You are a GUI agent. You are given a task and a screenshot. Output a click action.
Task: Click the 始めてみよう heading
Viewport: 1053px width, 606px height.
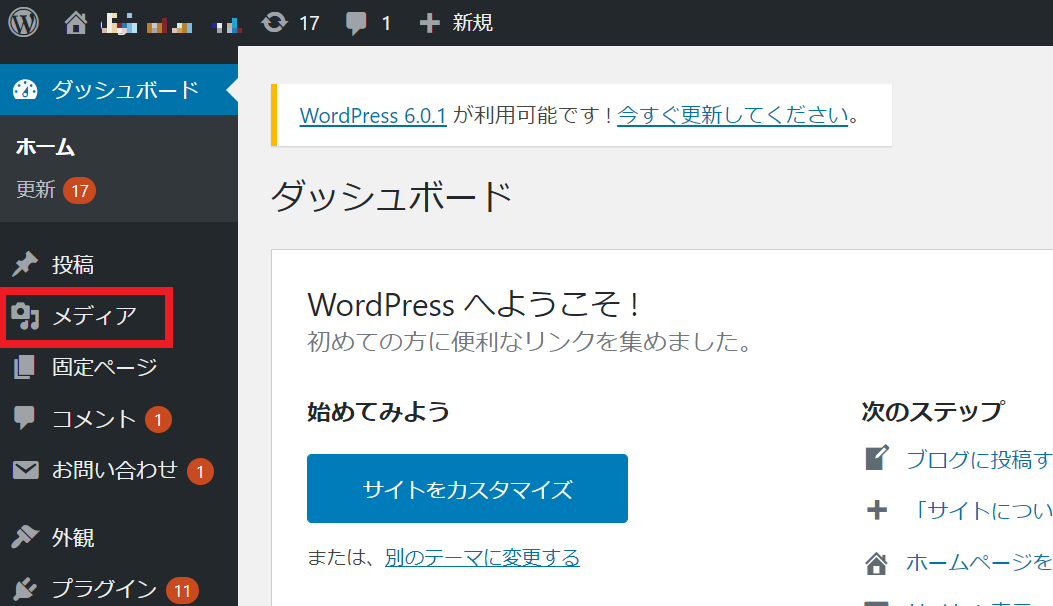(378, 411)
